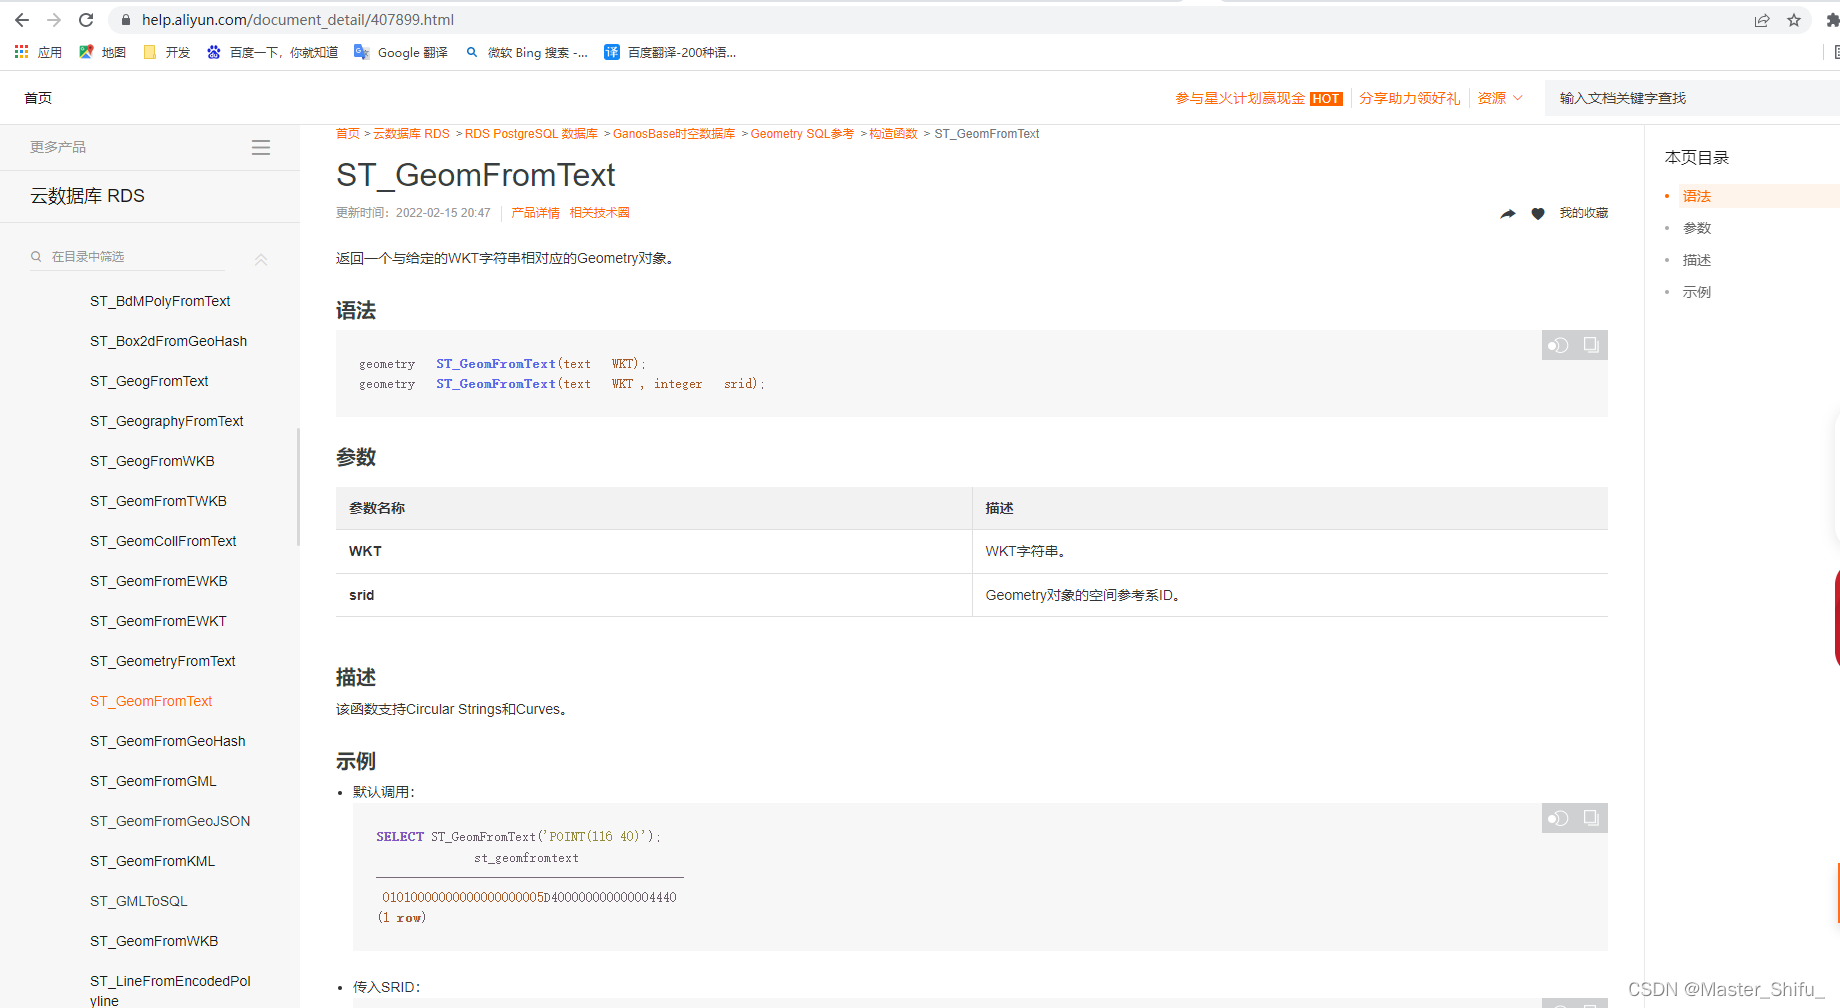Collapse the directory tree with double chevron
The width and height of the screenshot is (1840, 1008).
click(x=261, y=259)
